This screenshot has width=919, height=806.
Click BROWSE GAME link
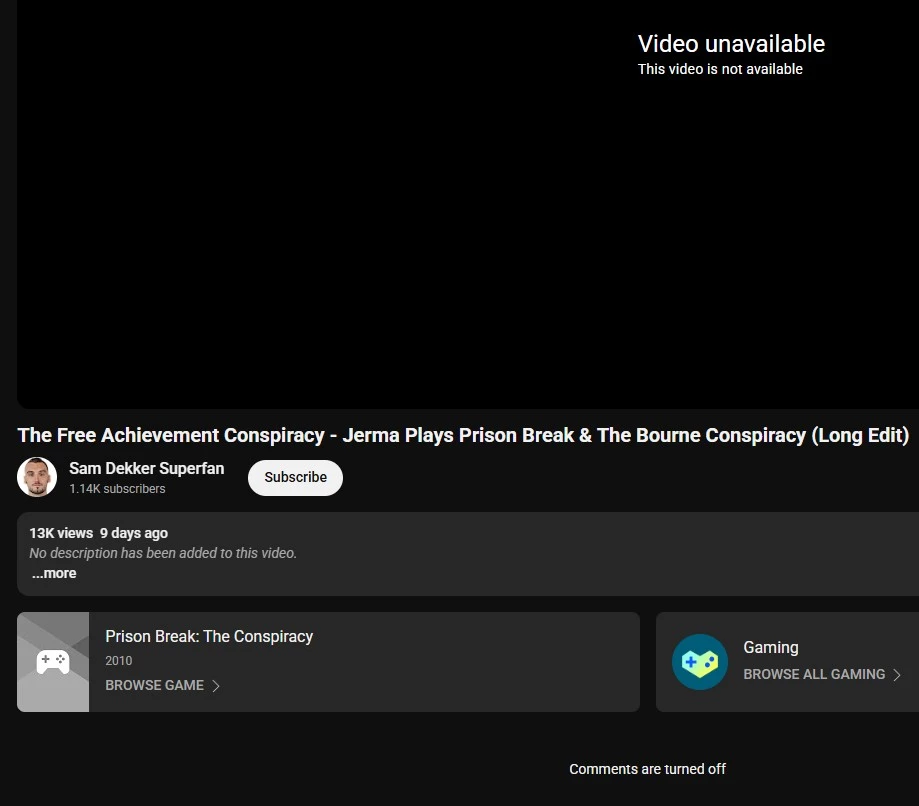click(155, 685)
